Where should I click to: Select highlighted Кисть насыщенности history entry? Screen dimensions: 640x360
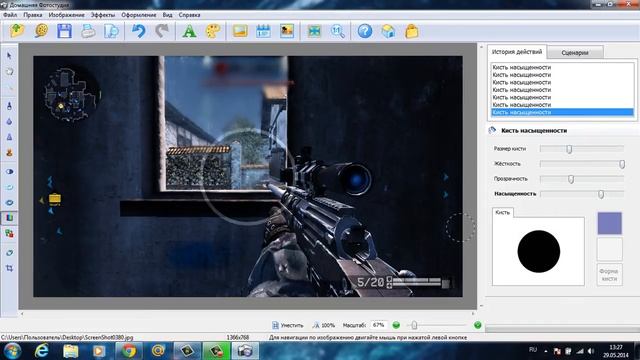[x=562, y=112]
